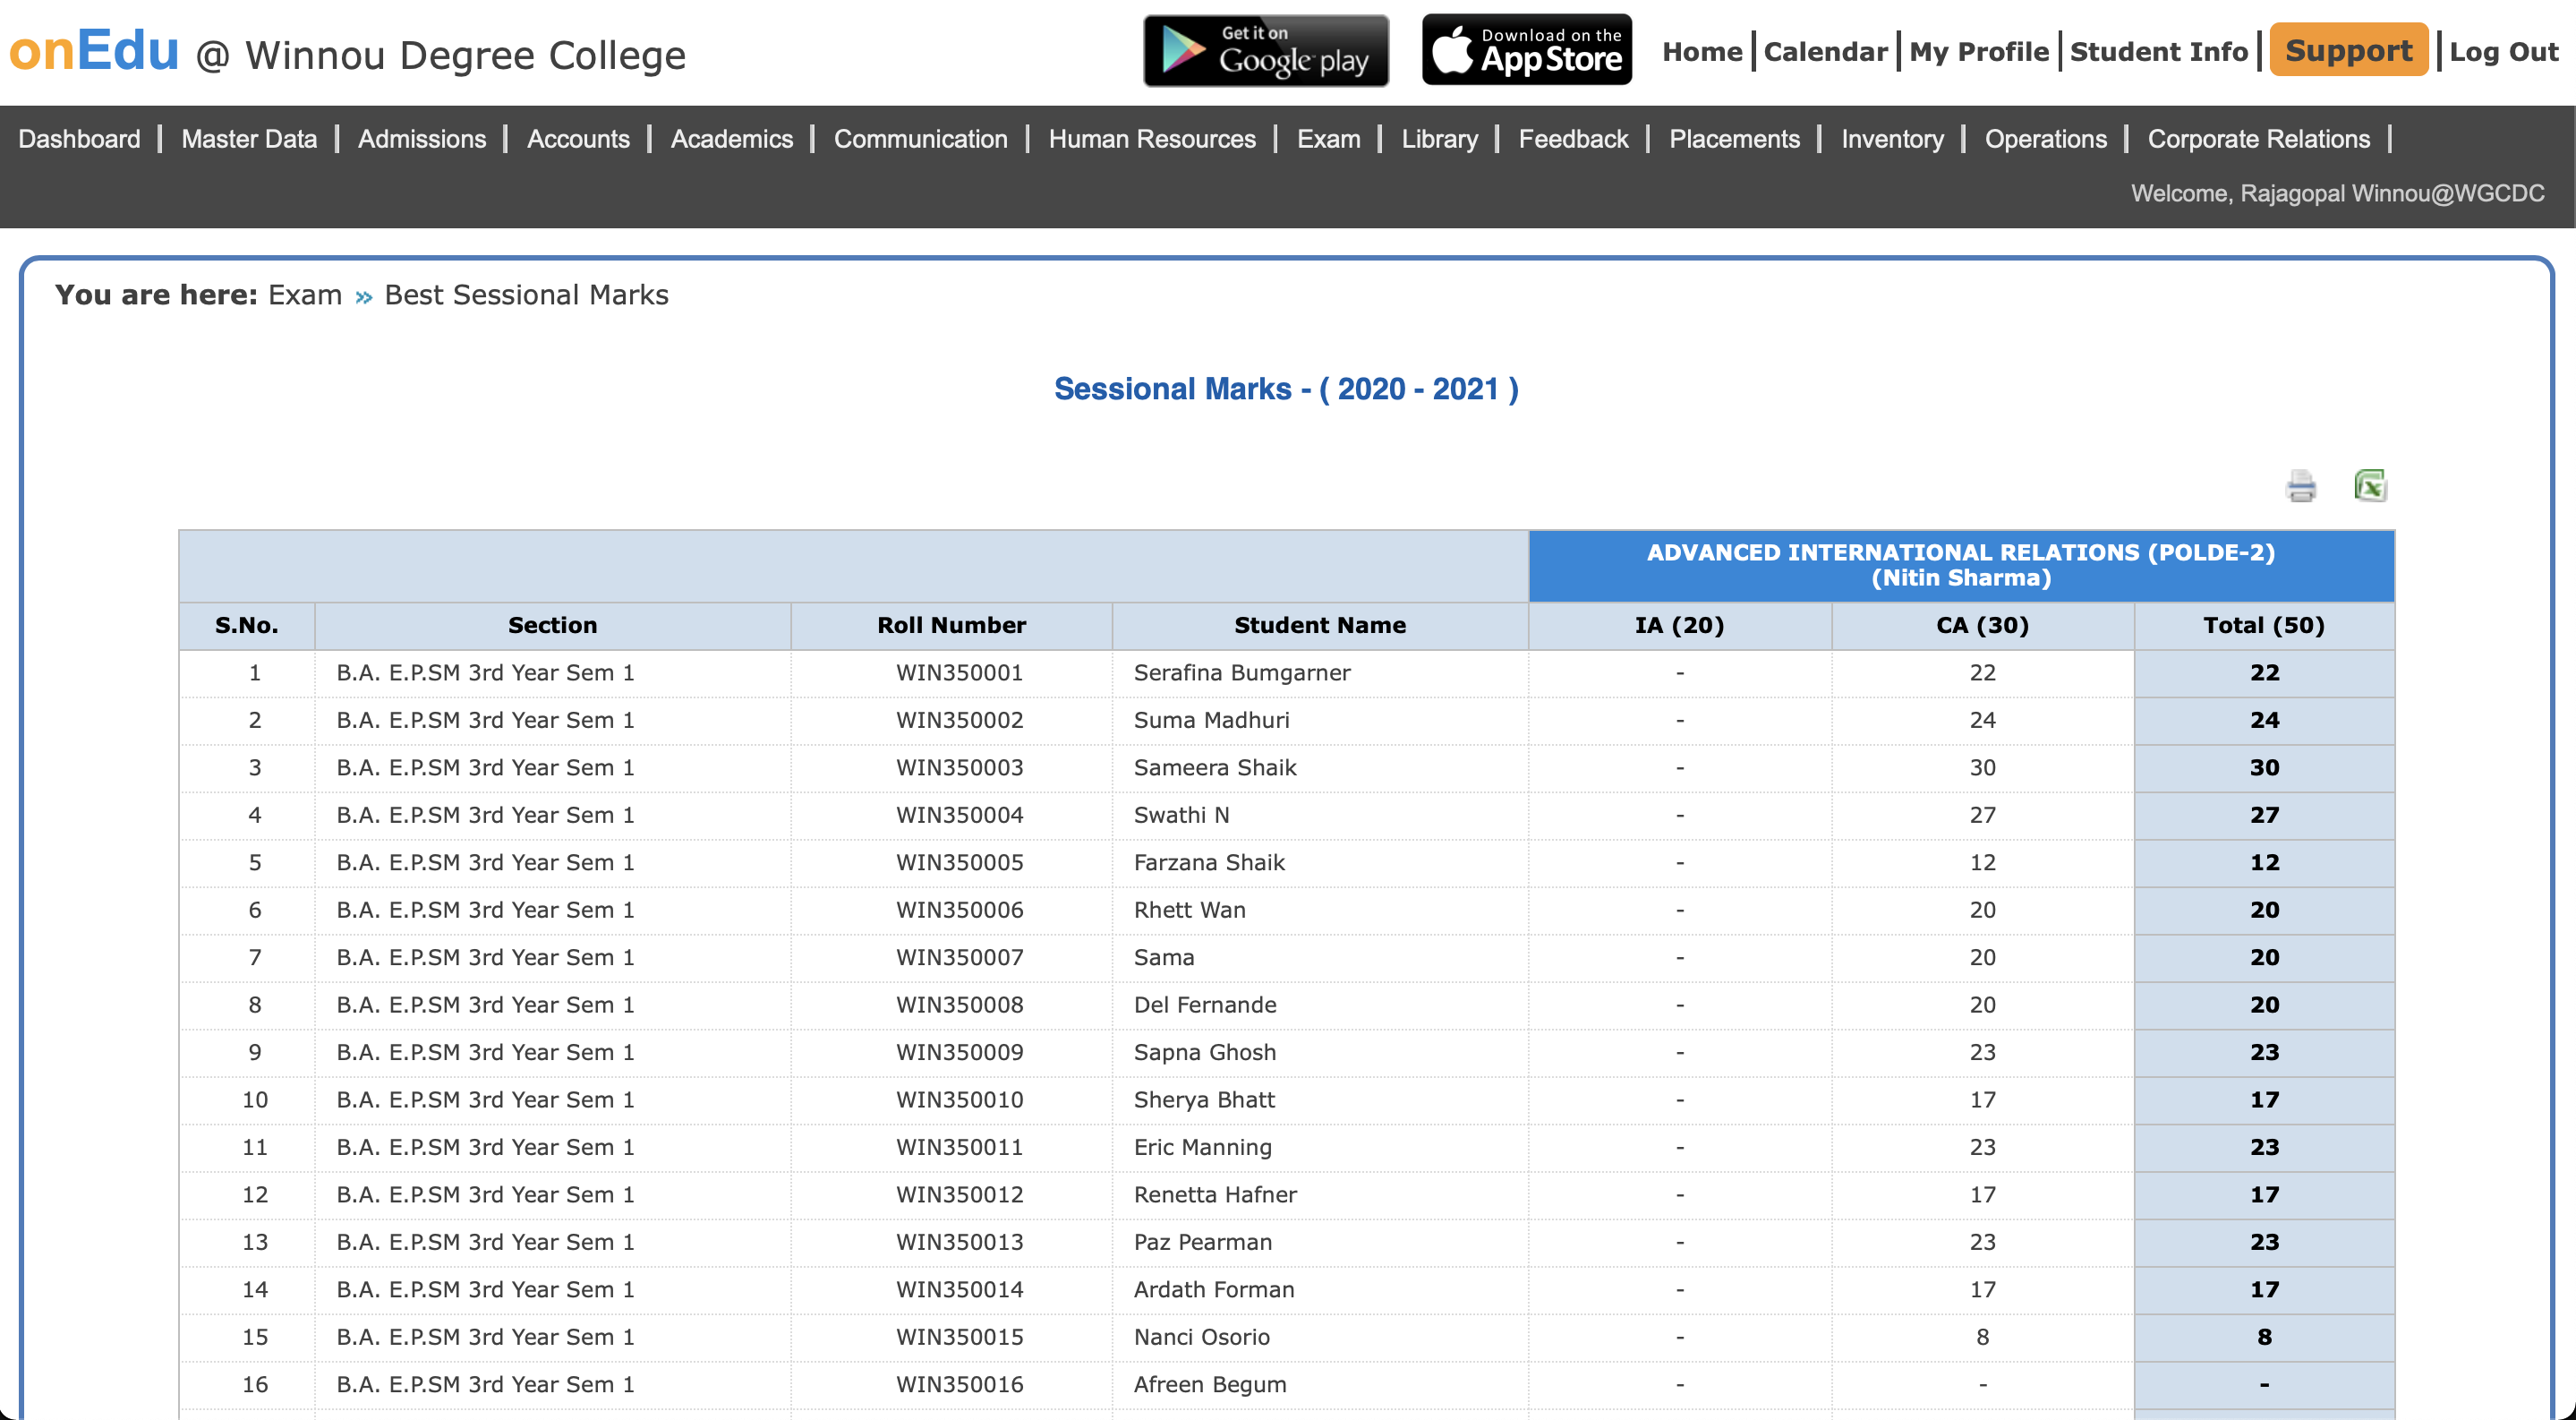
Task: Open the Google Play store badge
Action: point(1265,51)
